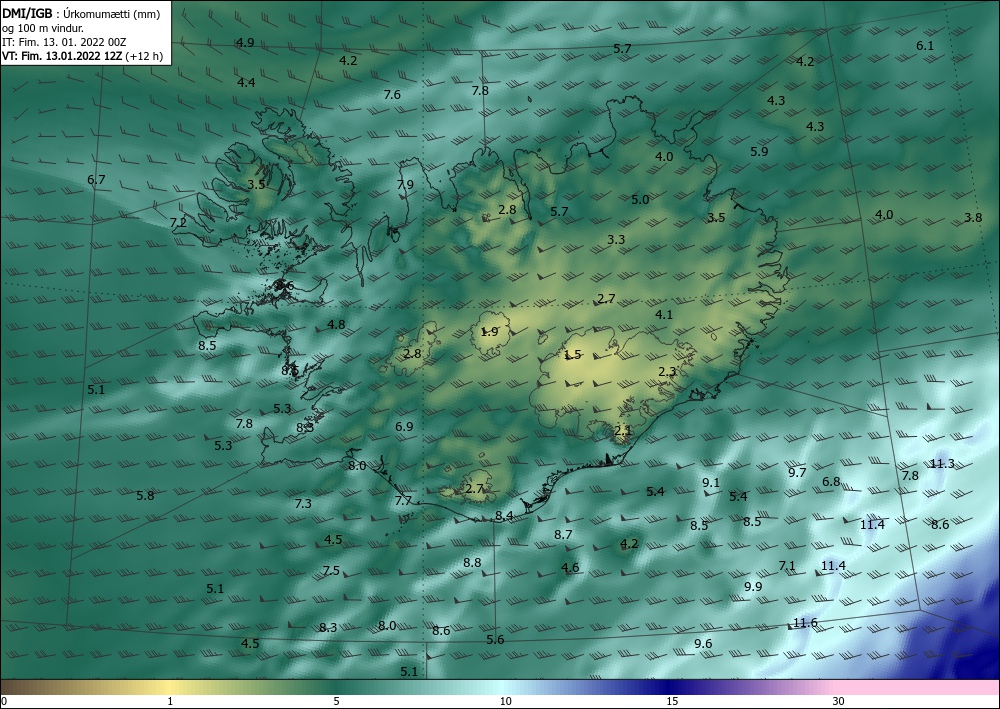Click the 9.6 value on the map
Image resolution: width=1000 pixels, height=709 pixels.
coord(703,643)
